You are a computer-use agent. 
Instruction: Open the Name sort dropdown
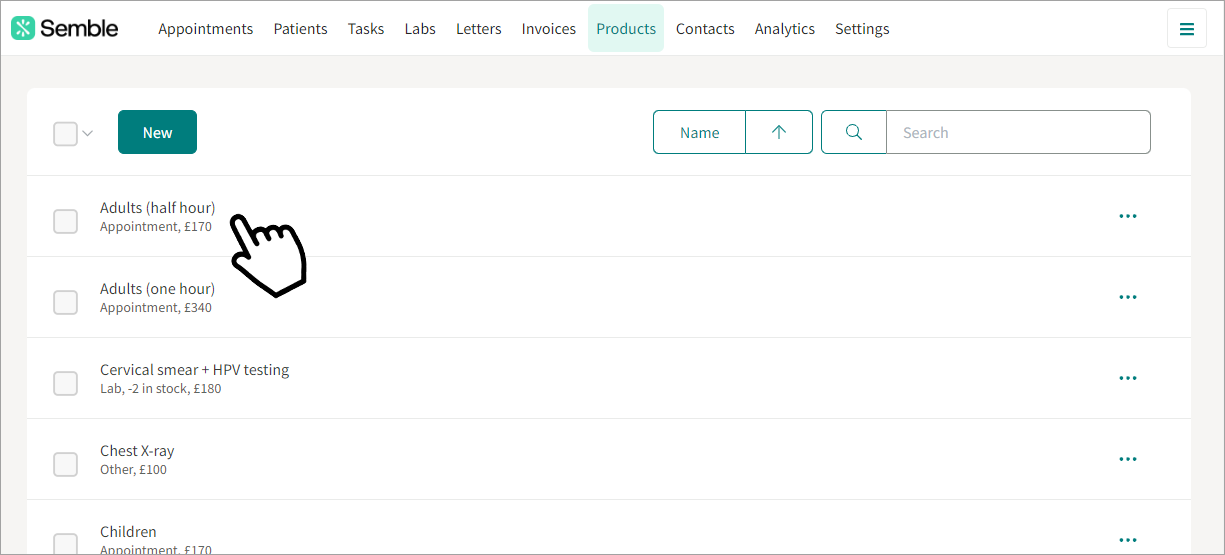(x=700, y=132)
